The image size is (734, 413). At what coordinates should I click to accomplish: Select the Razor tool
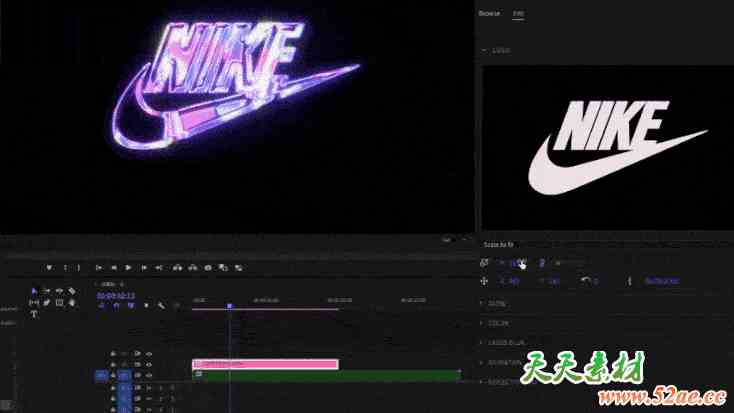tap(72, 291)
